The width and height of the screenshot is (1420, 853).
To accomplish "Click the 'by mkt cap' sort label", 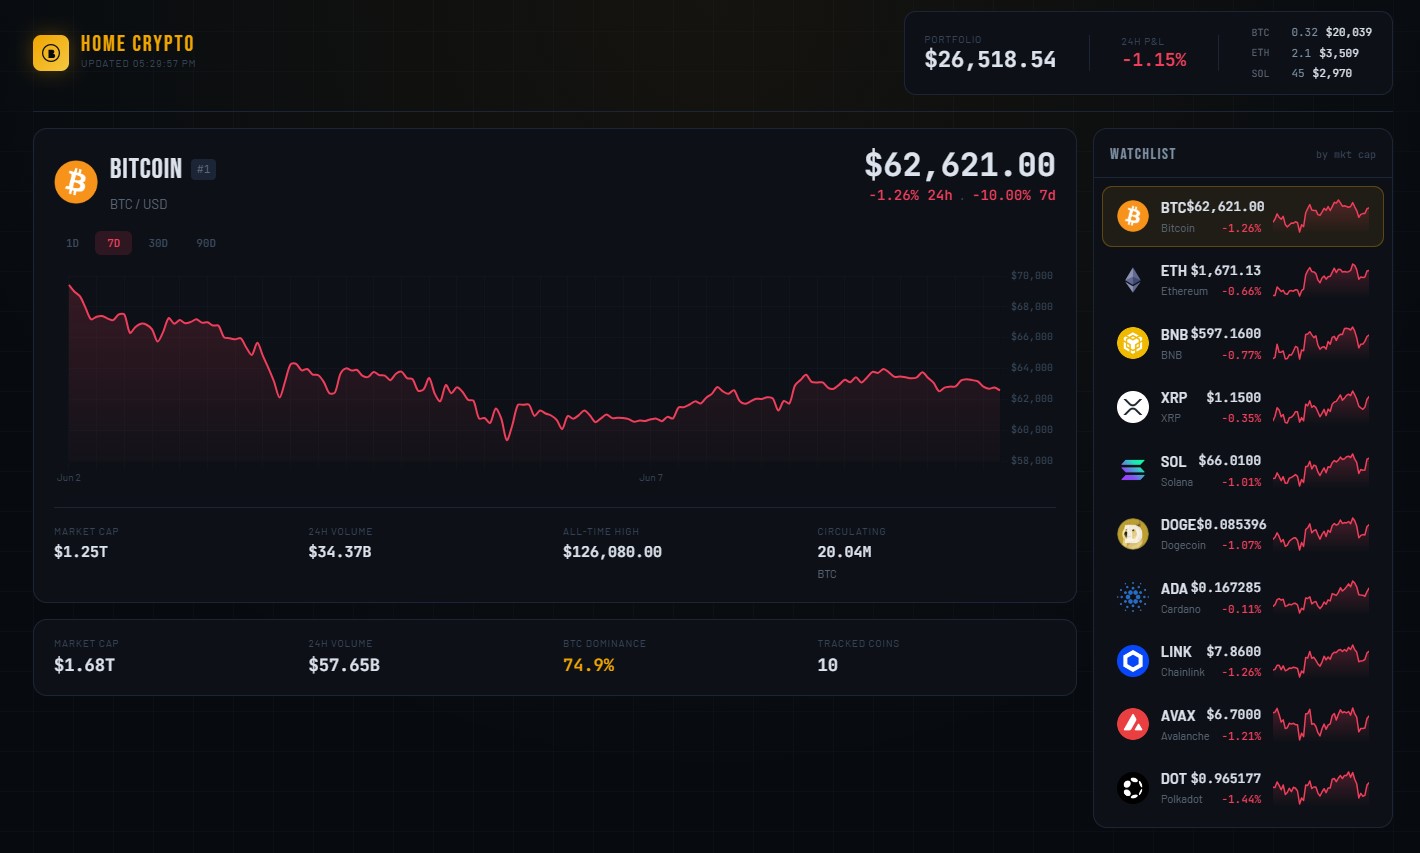I will click(x=1346, y=155).
